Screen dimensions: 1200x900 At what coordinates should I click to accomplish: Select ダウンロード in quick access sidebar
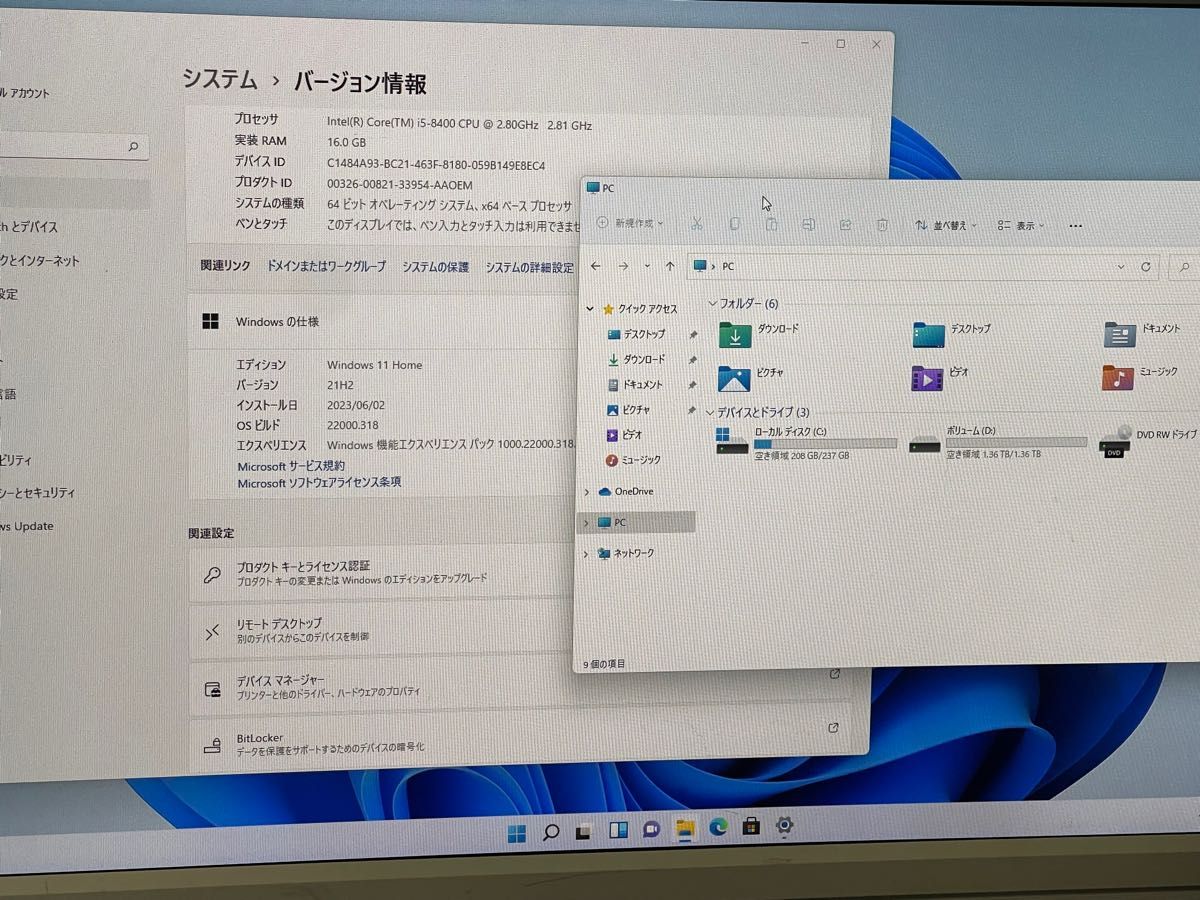(x=636, y=359)
